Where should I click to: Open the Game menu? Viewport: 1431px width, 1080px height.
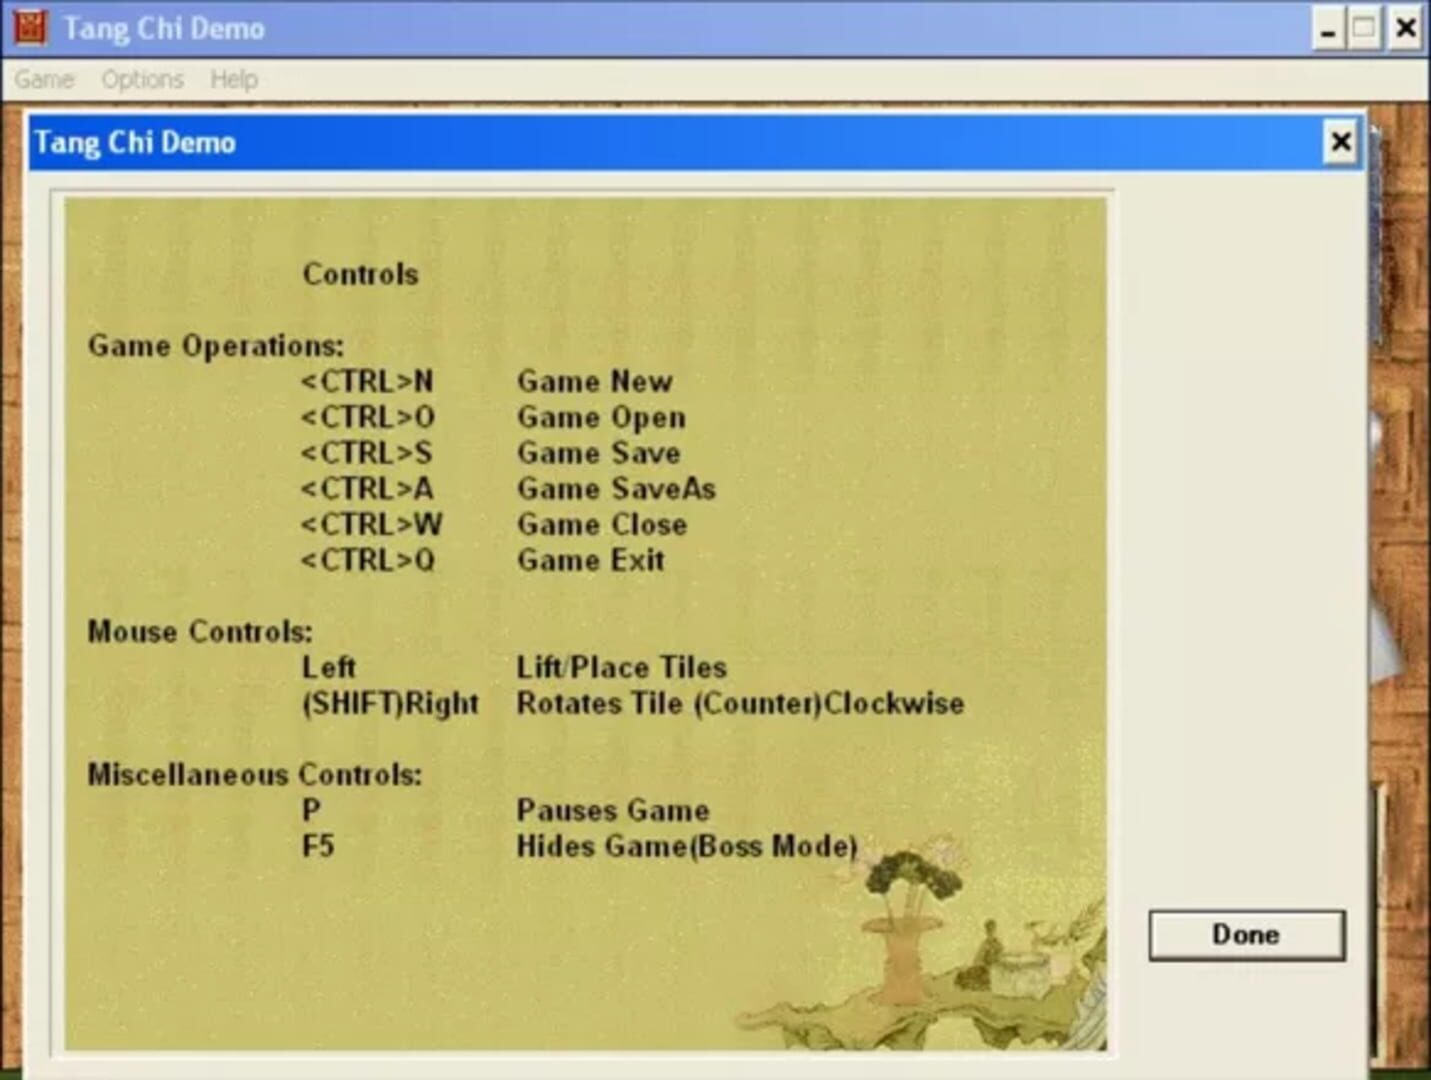(x=44, y=79)
